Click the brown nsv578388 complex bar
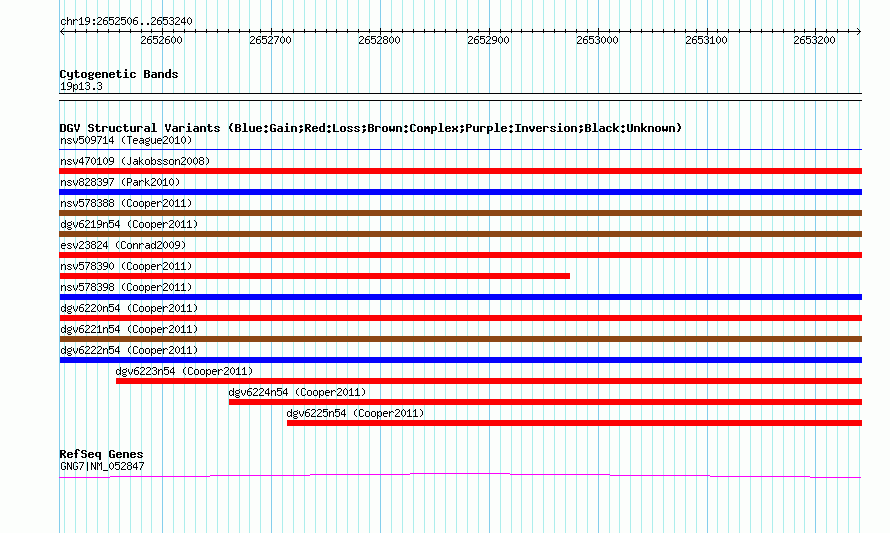890x533 pixels. tap(460, 213)
